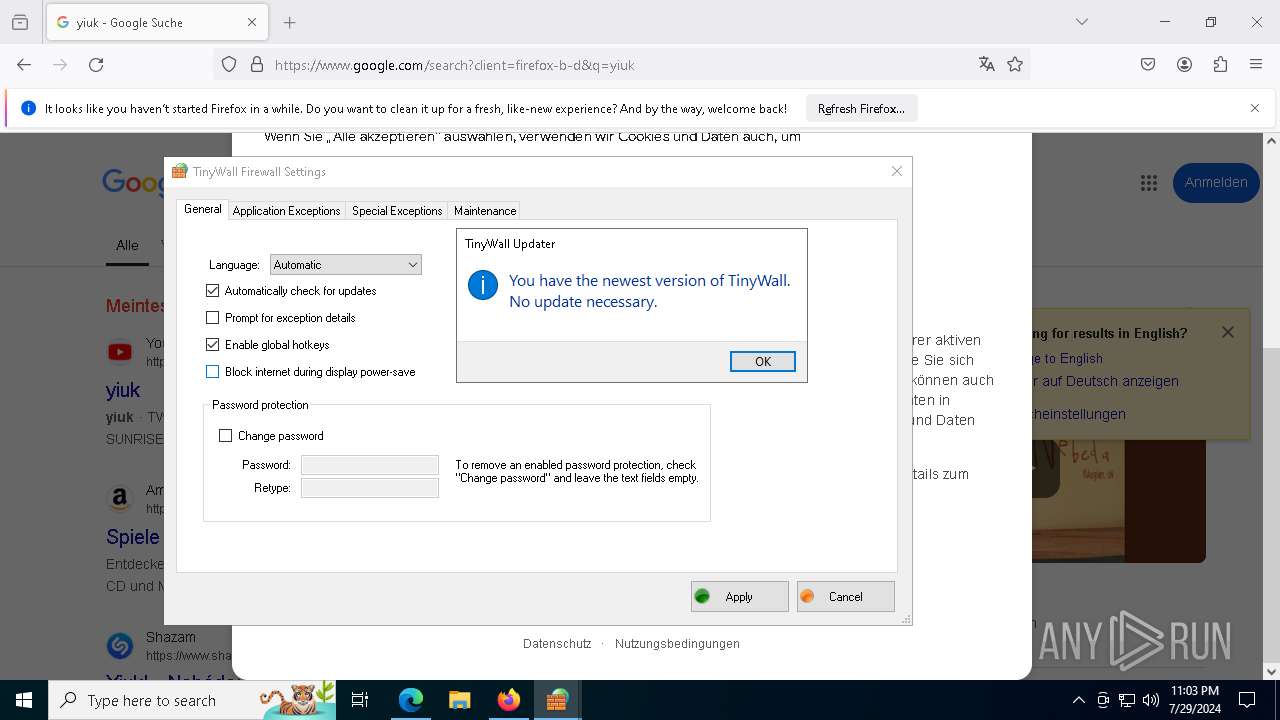1280x720 pixels.
Task: Apply TinyWall firewall settings
Action: 739,596
